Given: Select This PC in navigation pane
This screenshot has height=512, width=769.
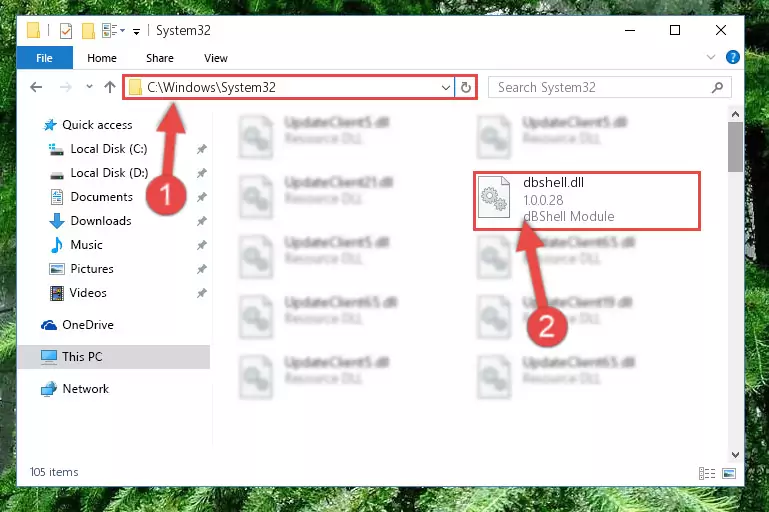Looking at the screenshot, I should click(x=113, y=357).
